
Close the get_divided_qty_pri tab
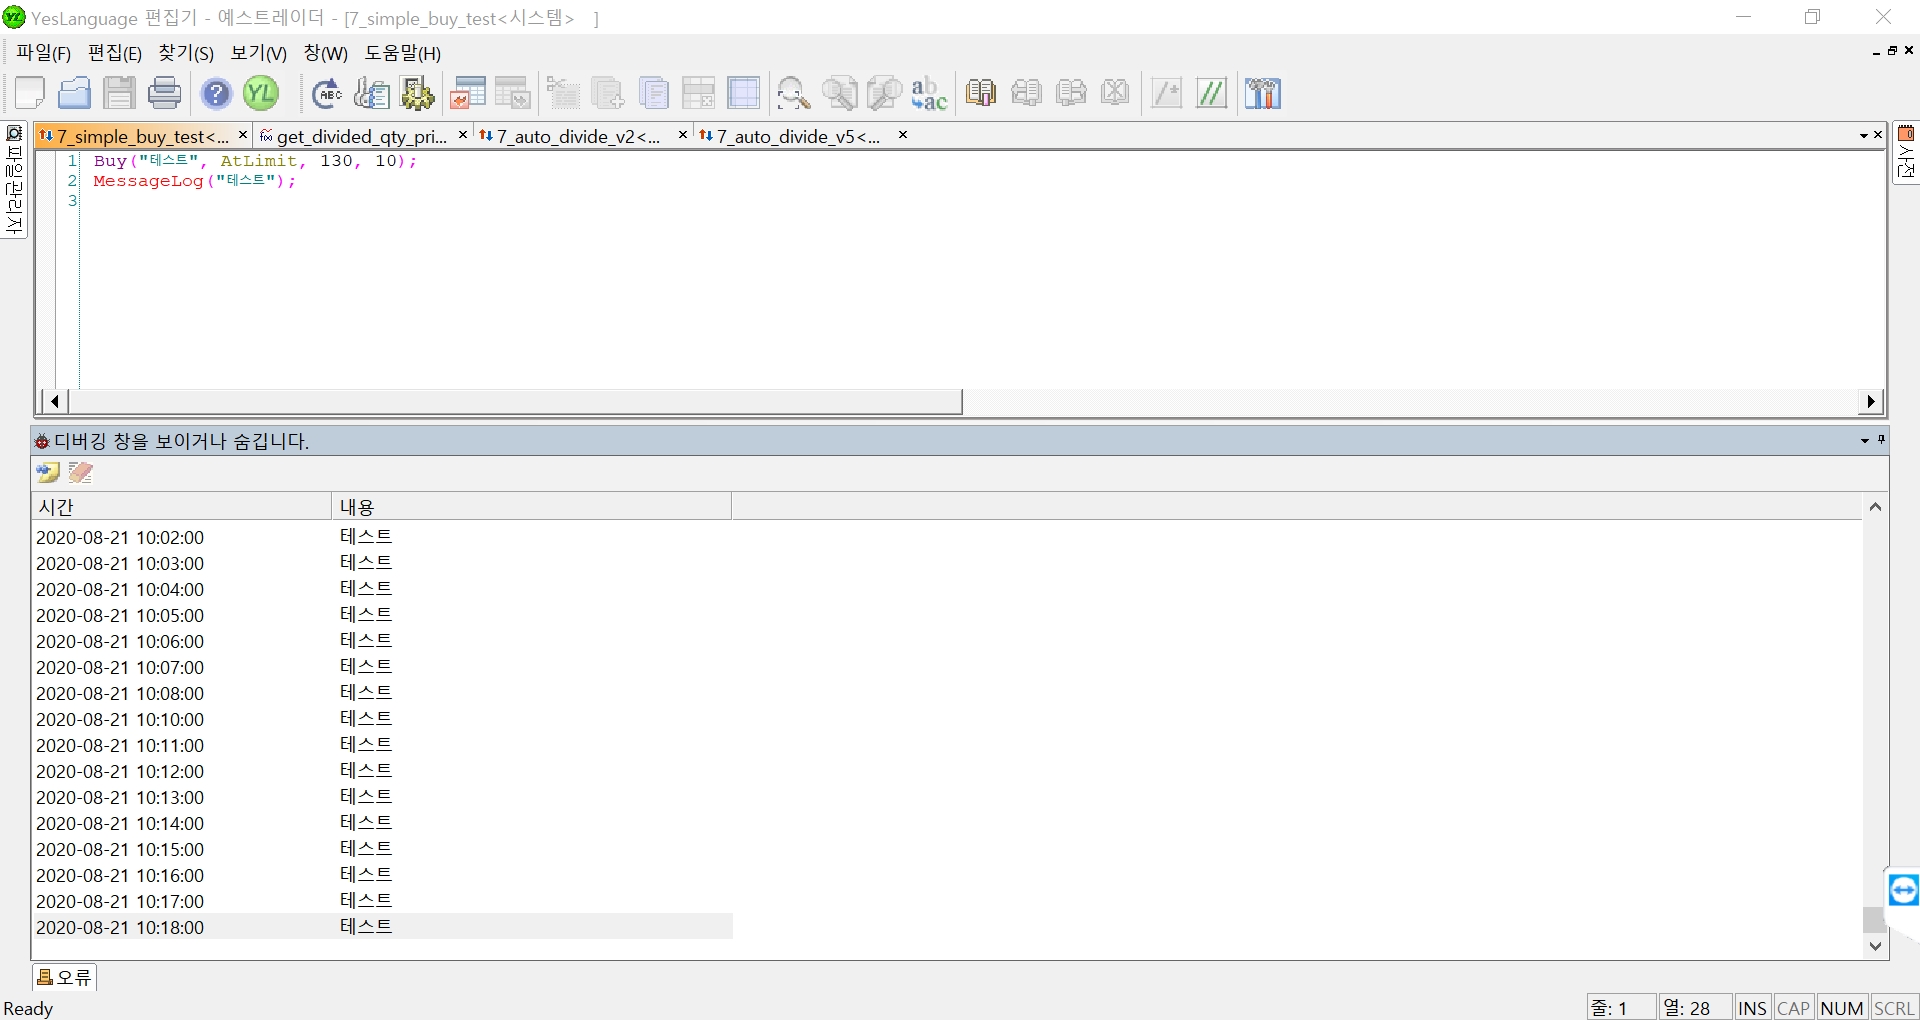[x=463, y=135]
